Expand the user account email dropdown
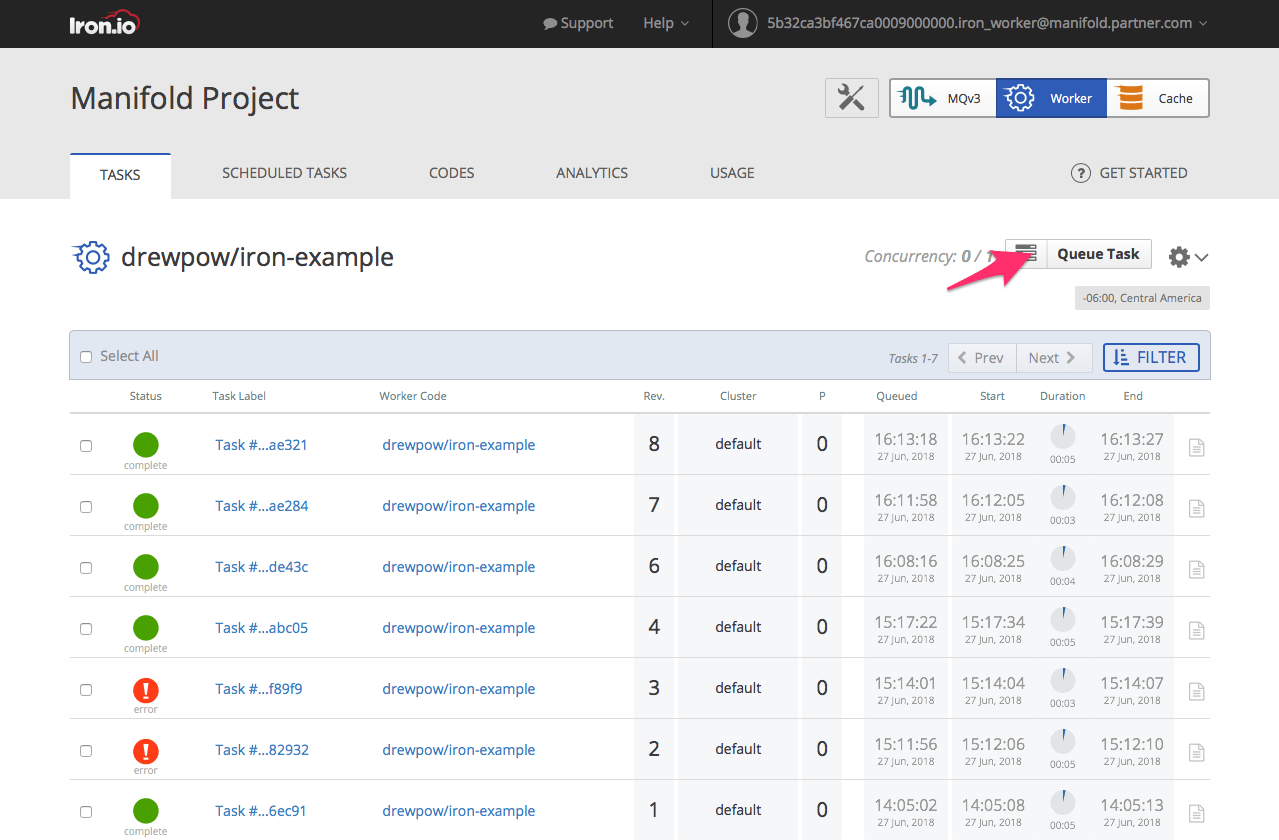Viewport: 1279px width, 840px height. click(986, 23)
